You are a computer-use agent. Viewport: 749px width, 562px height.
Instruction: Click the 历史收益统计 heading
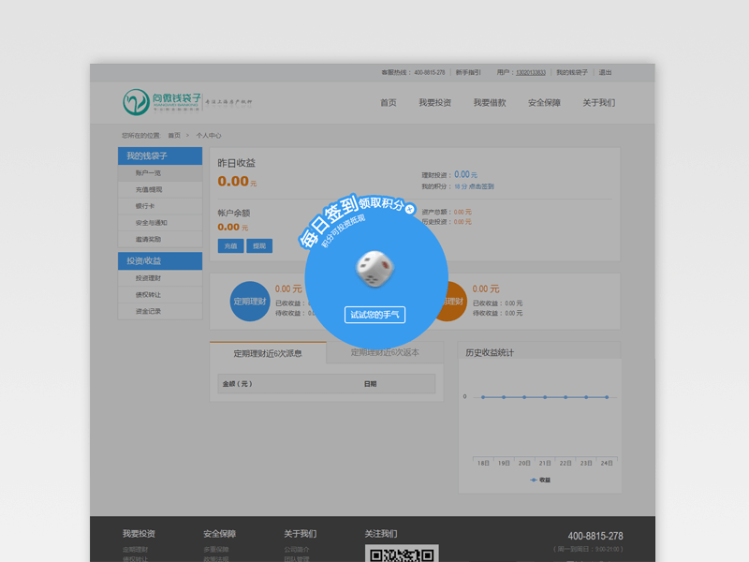click(x=490, y=352)
